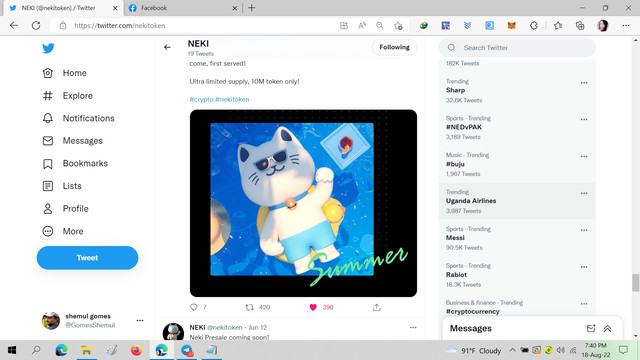The image size is (640, 360).
Task: Click the page vertical scrollbar thumb
Action: tap(636, 283)
